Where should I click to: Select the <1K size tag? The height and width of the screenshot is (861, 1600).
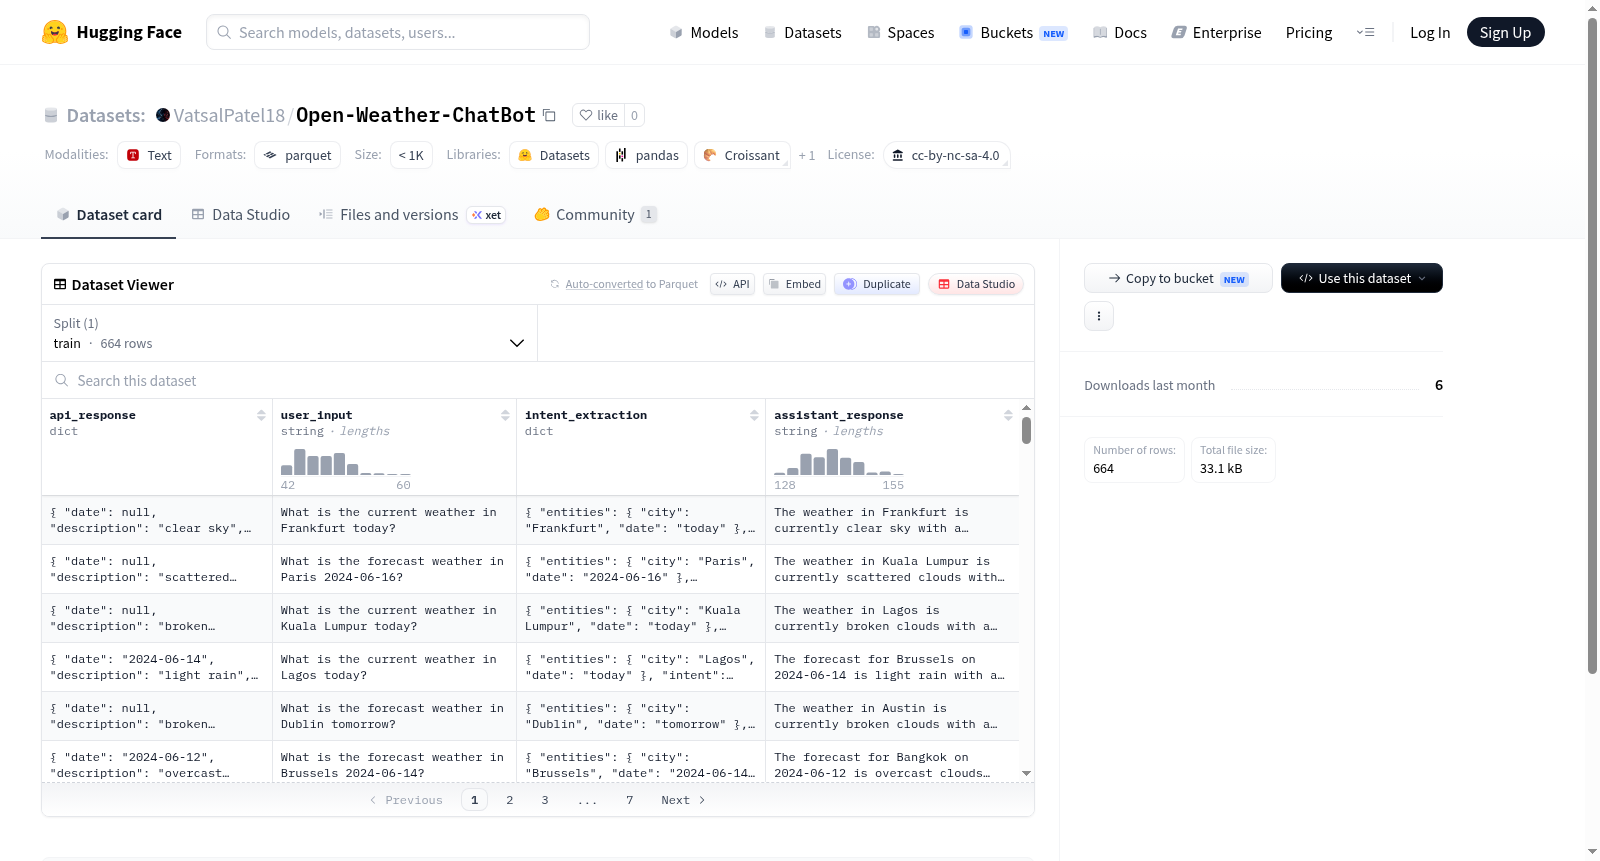pyautogui.click(x=411, y=155)
